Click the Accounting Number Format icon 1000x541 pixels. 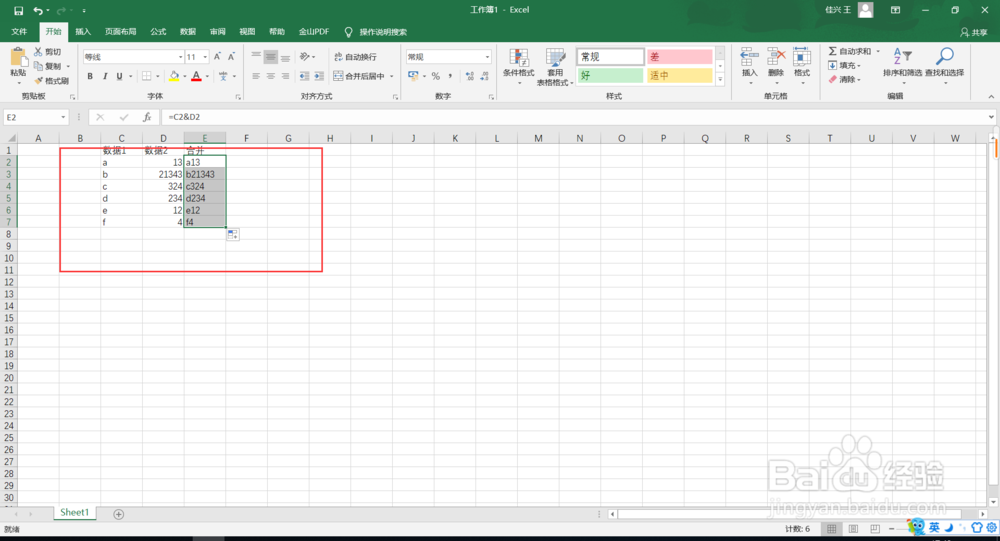click(413, 76)
